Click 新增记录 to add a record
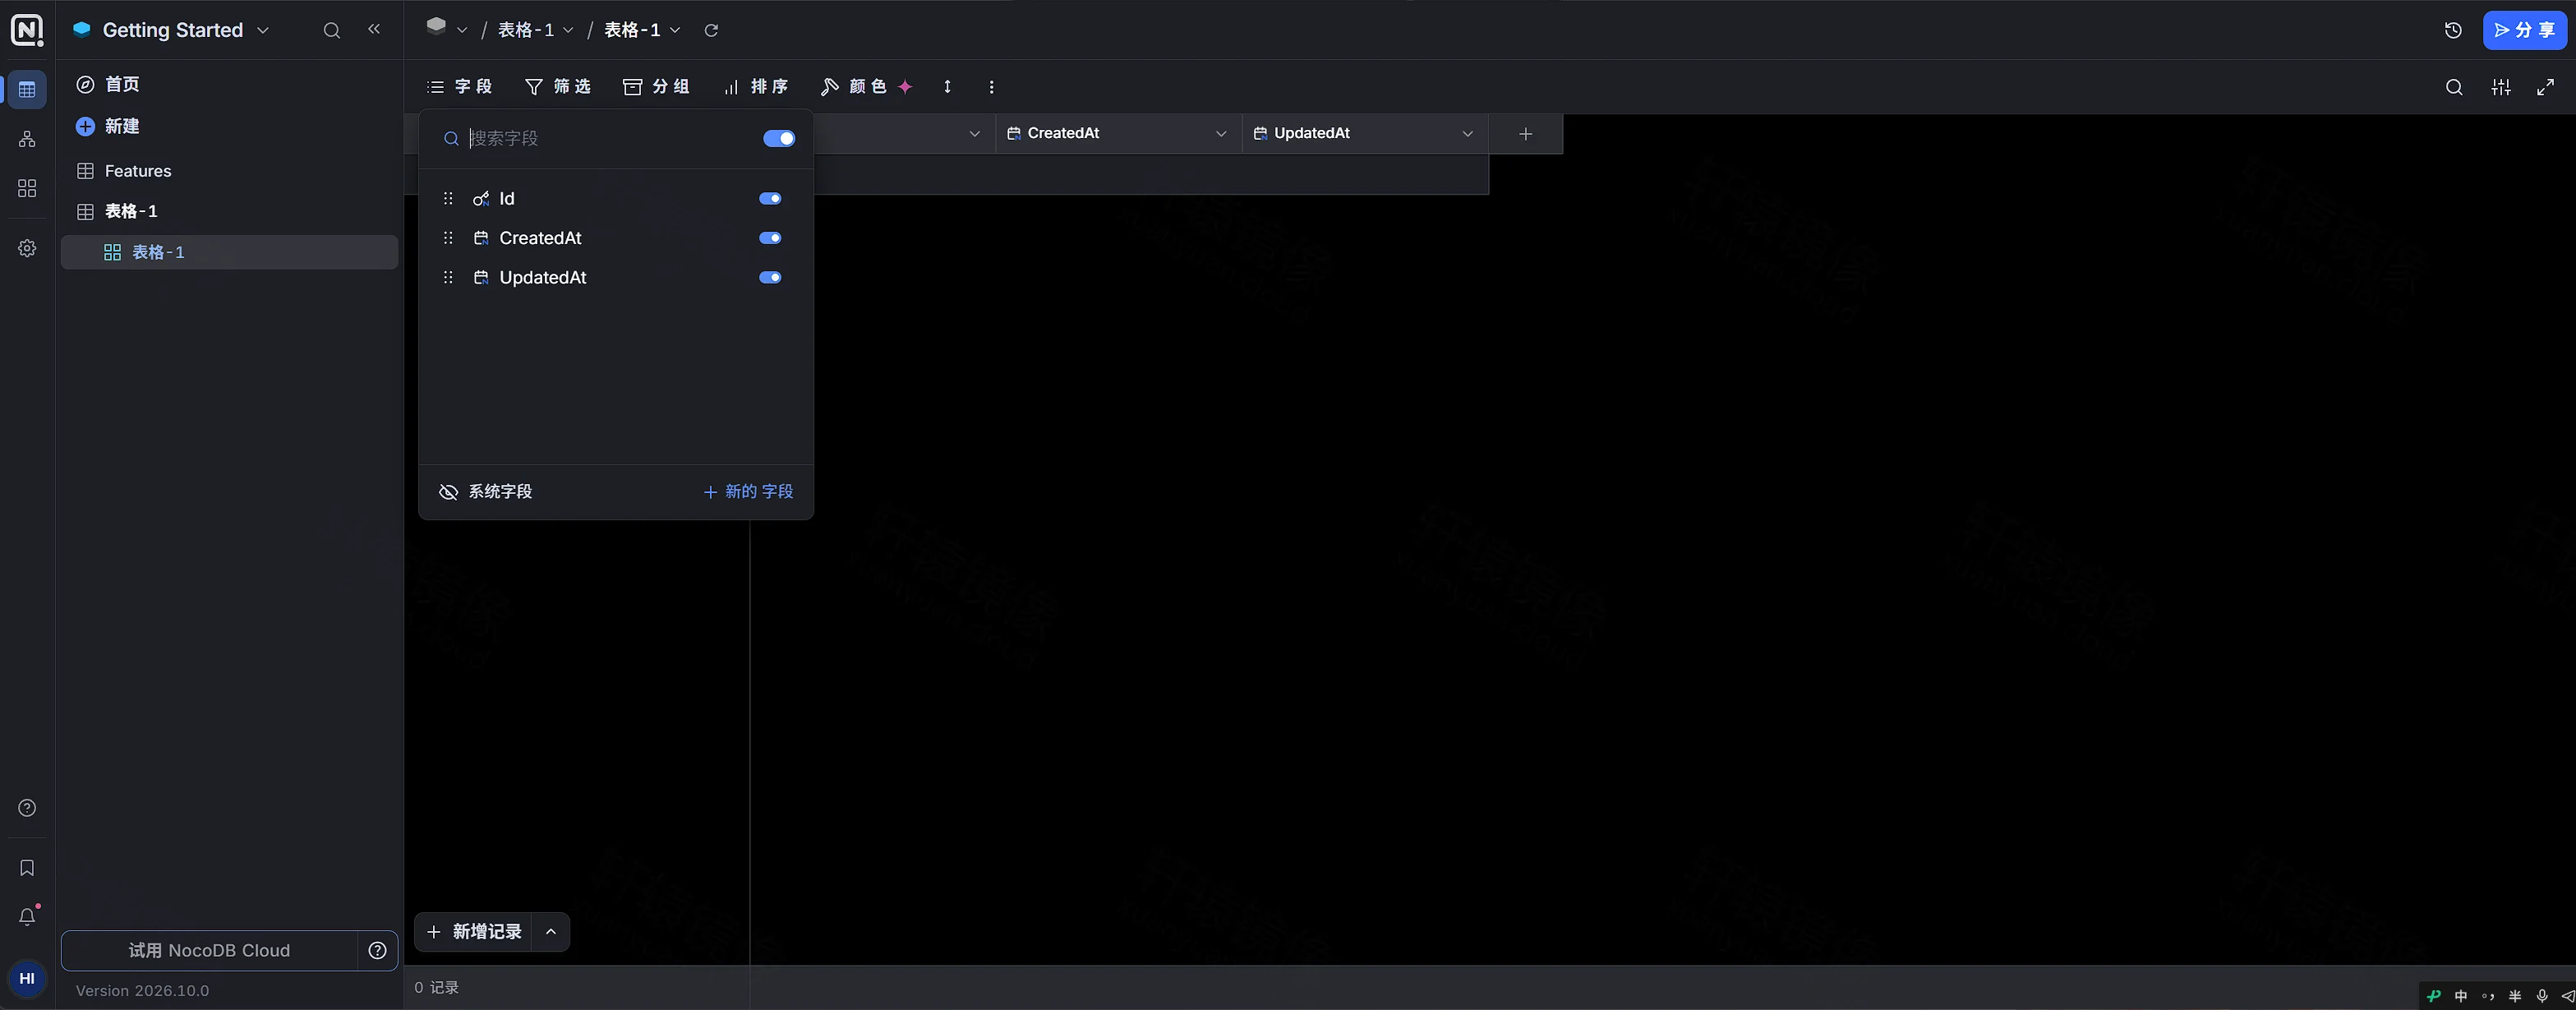This screenshot has width=2576, height=1010. [474, 932]
